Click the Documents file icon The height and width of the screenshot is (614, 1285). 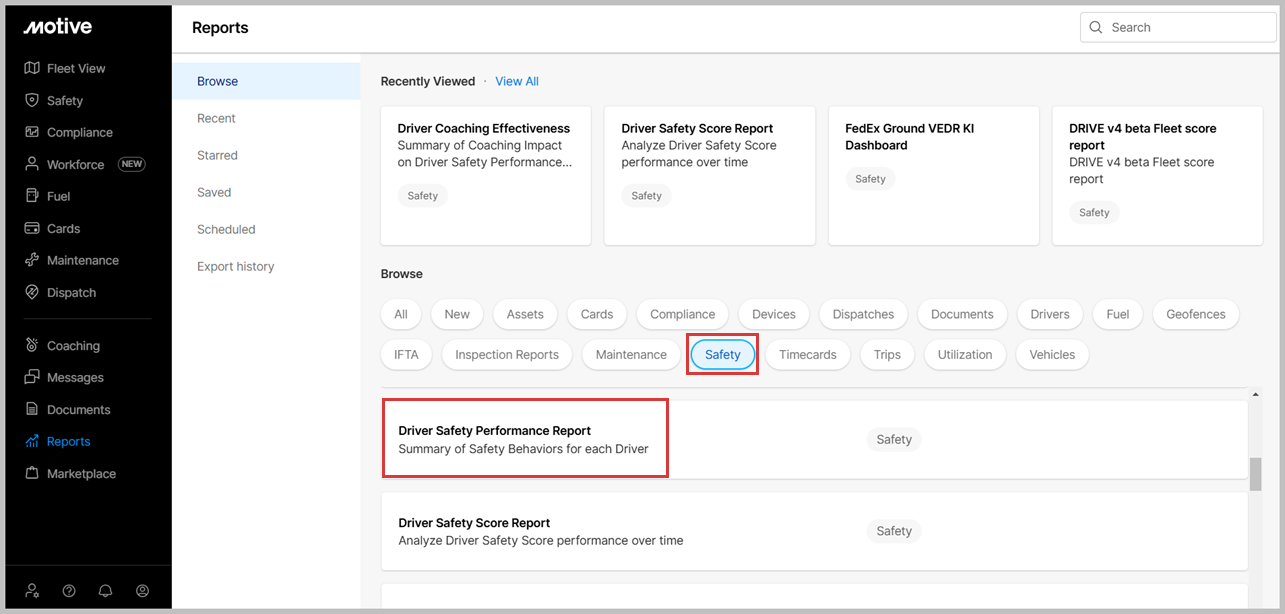[32, 409]
